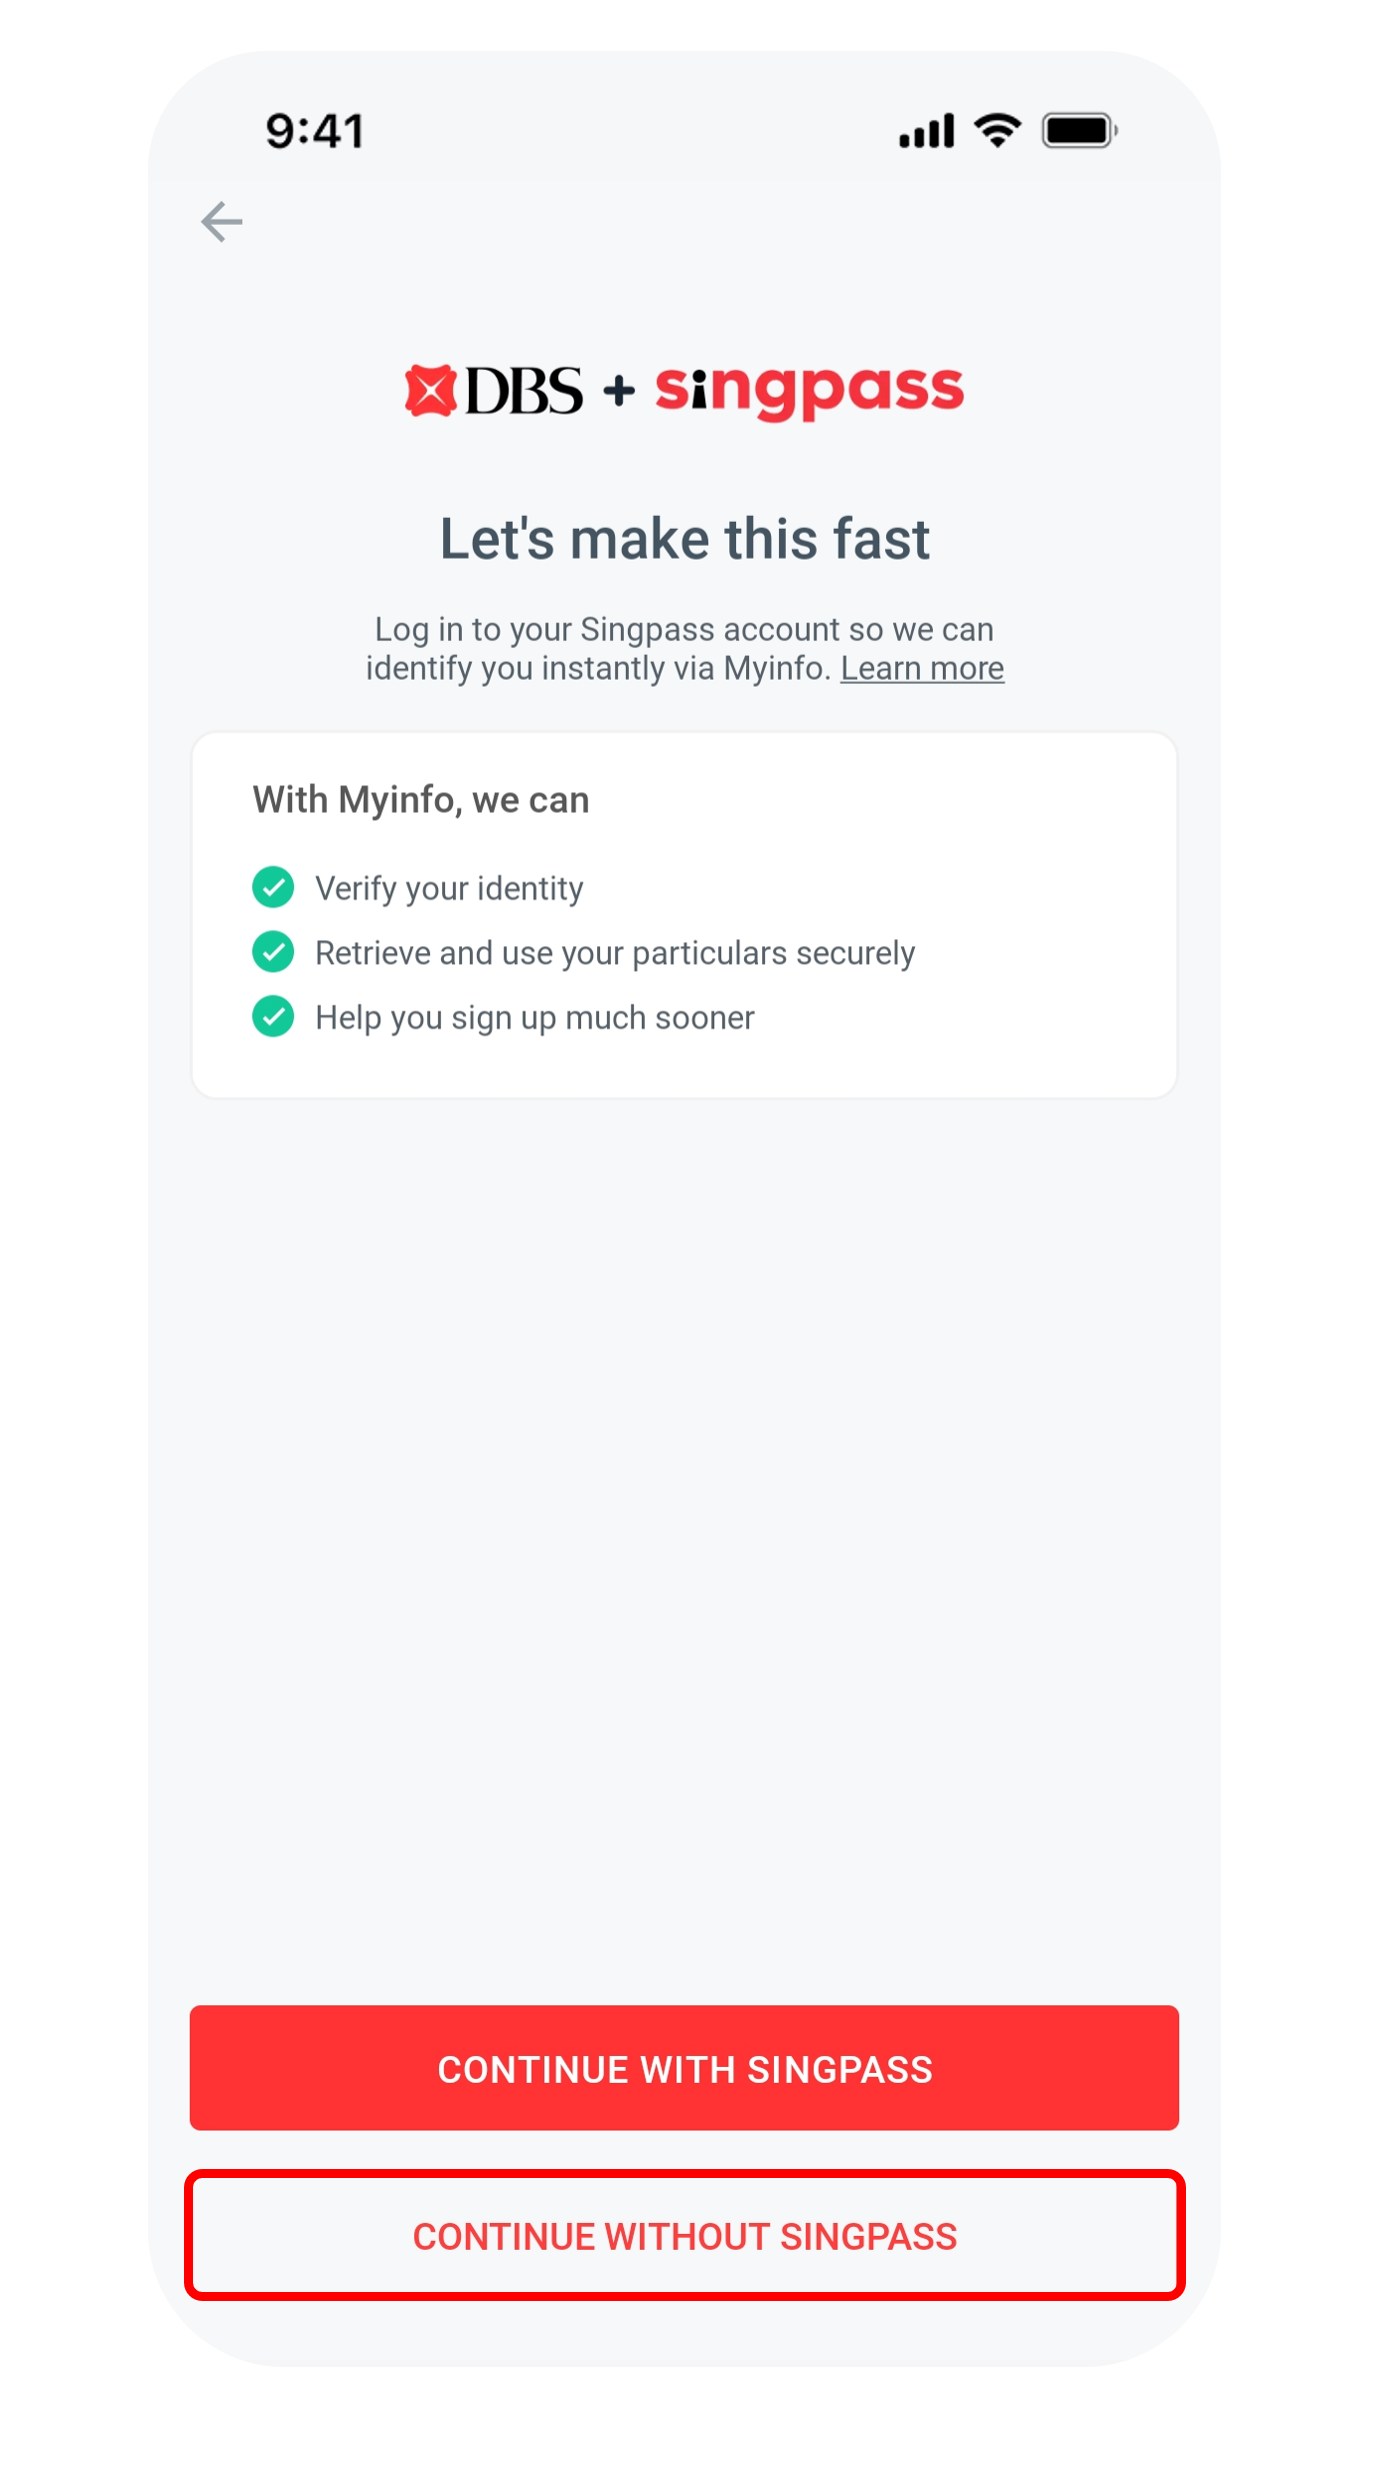Tap the With Myinfo, we can title

click(421, 800)
